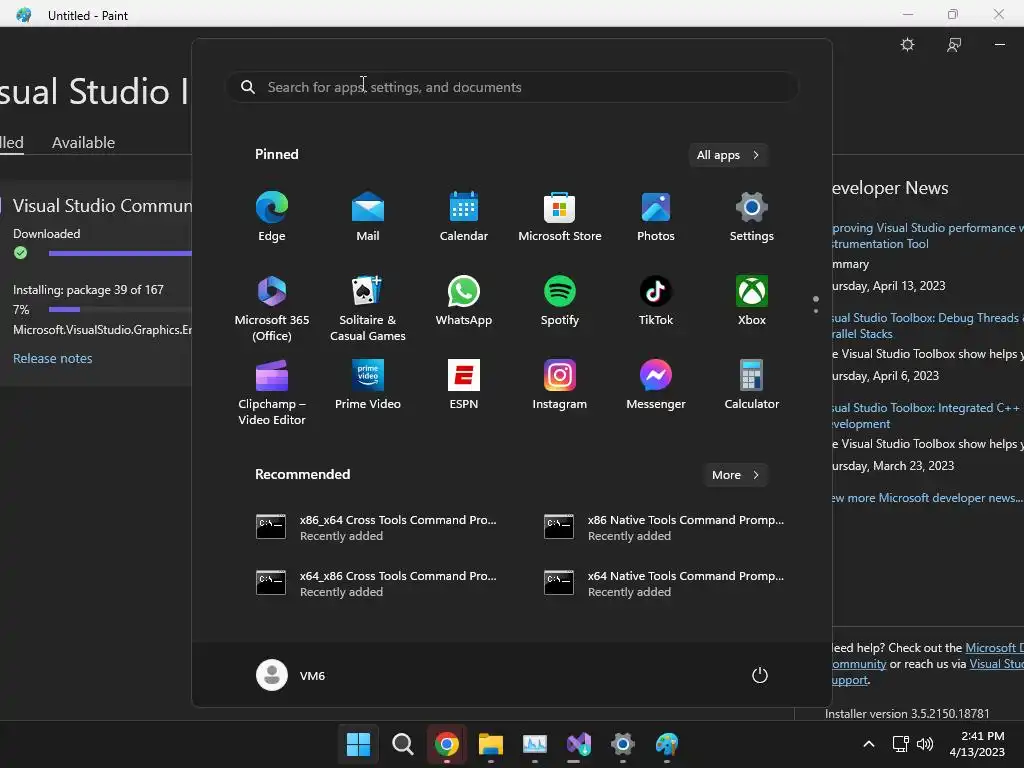Open Release notes link in Visual Studio Installer
This screenshot has height=768, width=1024.
pos(52,359)
